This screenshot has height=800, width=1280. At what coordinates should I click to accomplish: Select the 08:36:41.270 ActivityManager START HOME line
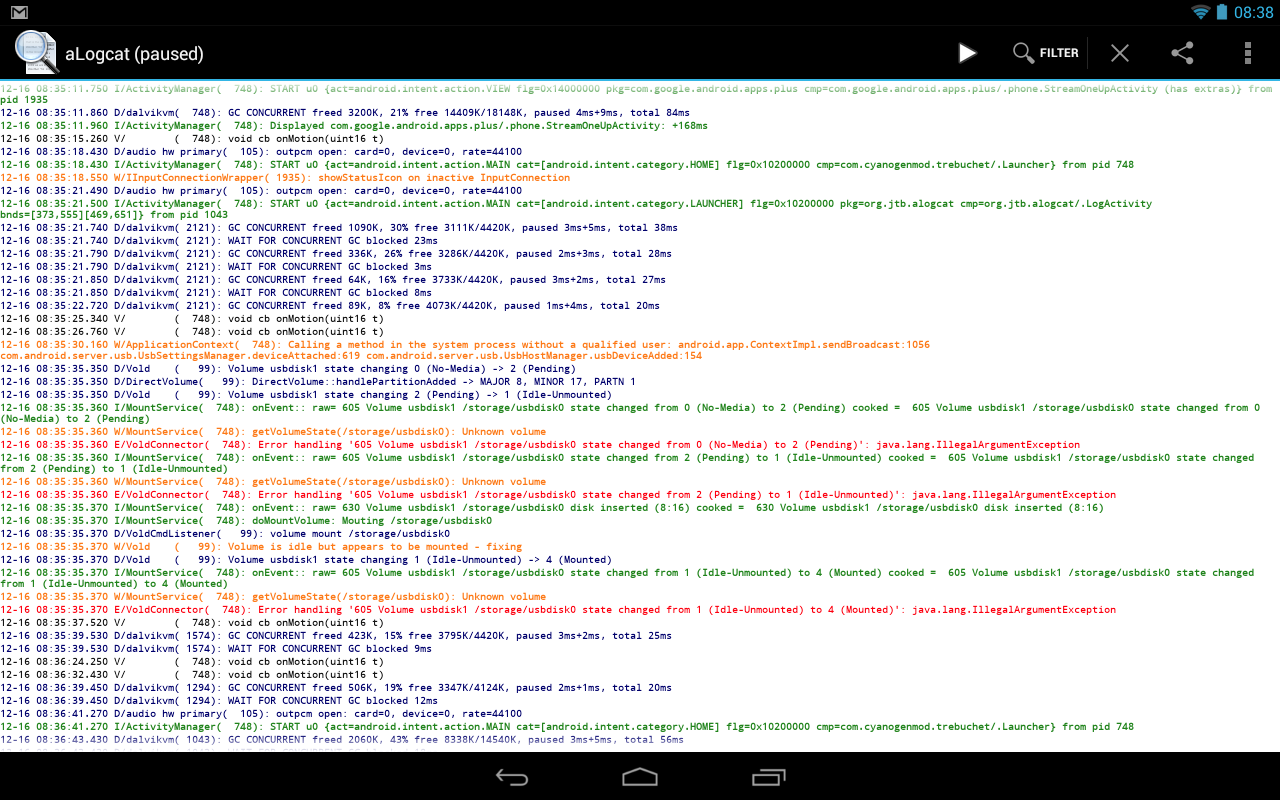click(x=567, y=727)
